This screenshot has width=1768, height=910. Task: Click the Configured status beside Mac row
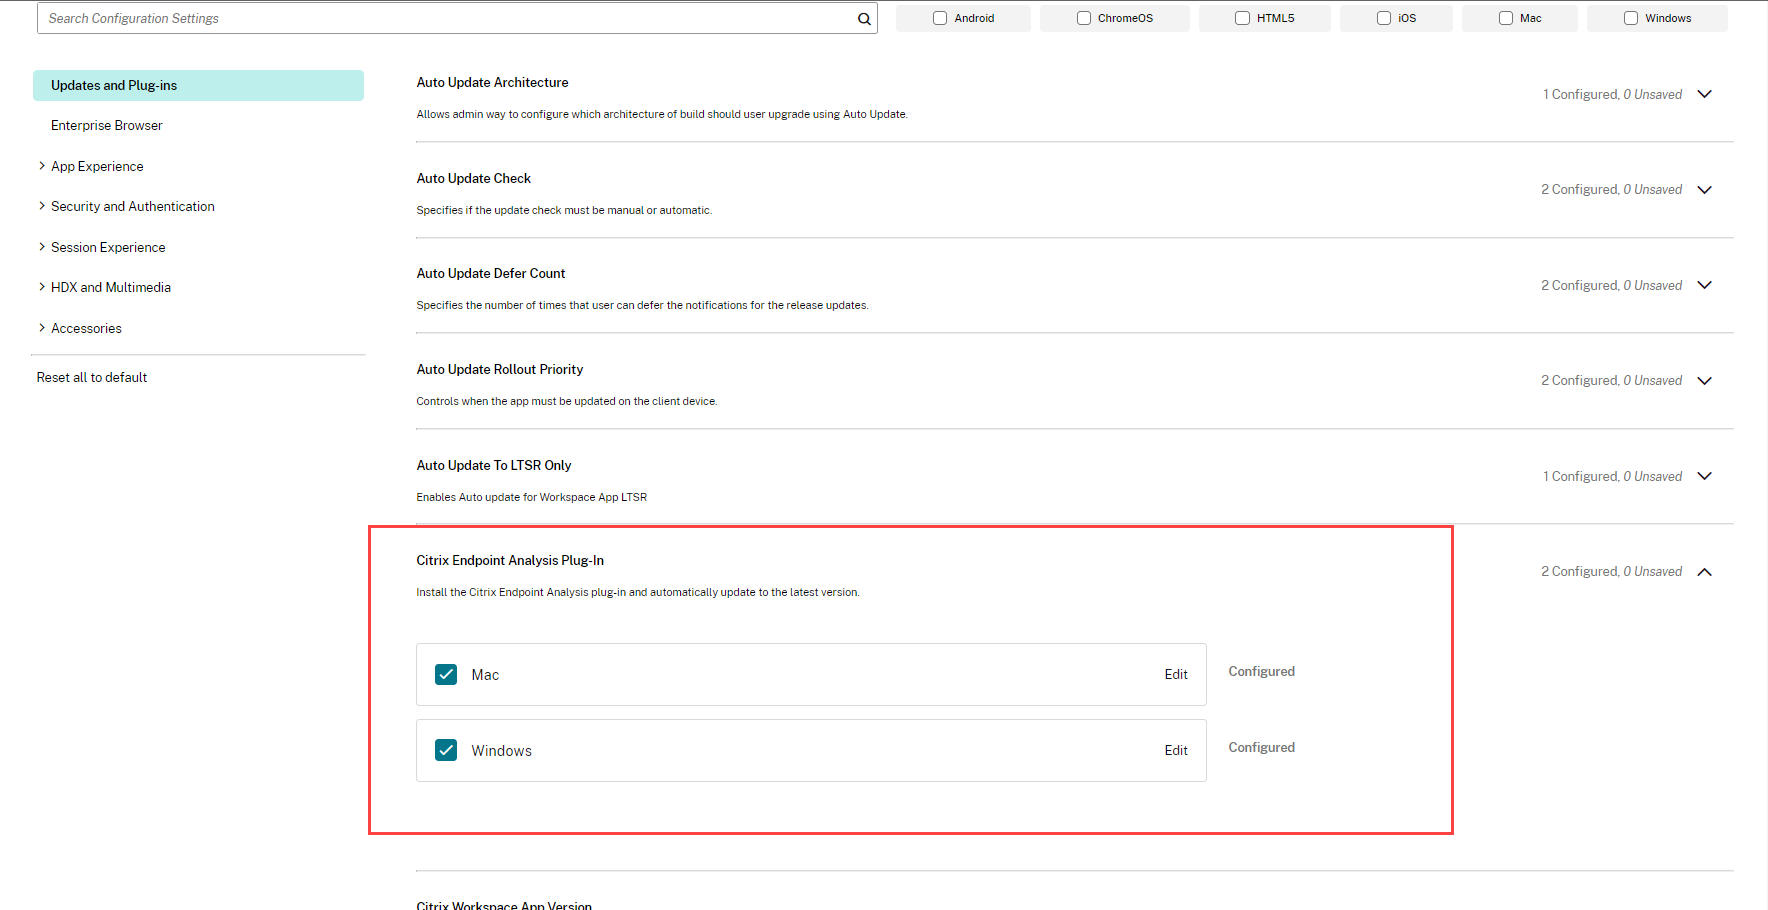coord(1262,672)
